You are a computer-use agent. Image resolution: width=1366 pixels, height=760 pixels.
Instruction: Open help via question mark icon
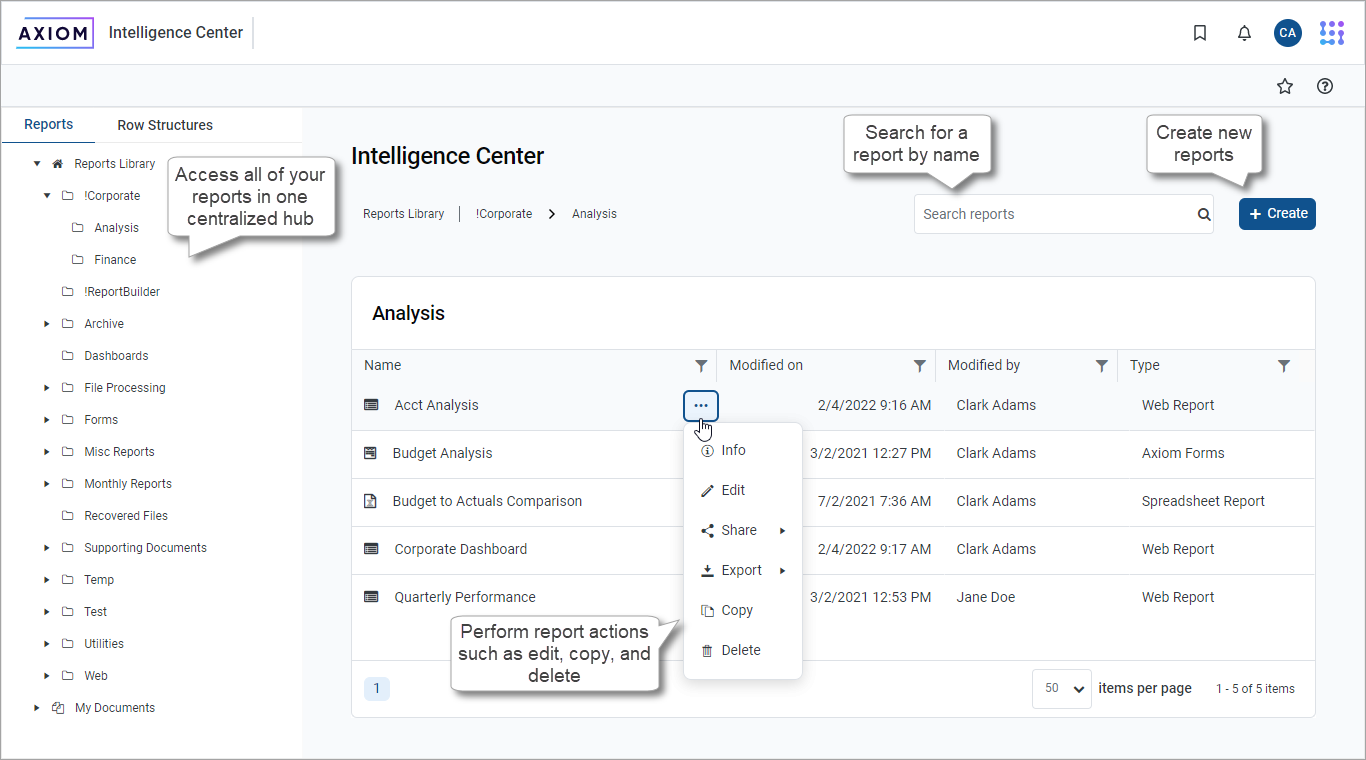click(x=1325, y=87)
